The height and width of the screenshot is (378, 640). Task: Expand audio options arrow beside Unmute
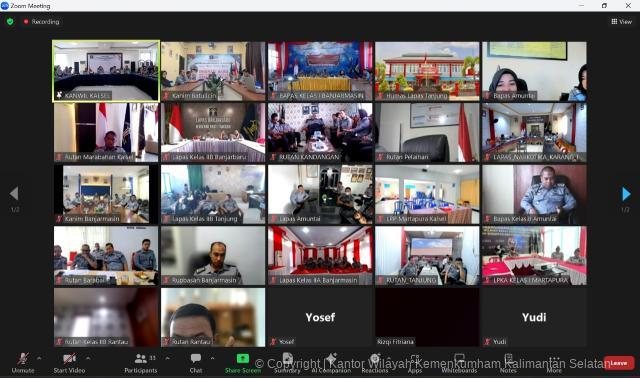click(39, 358)
